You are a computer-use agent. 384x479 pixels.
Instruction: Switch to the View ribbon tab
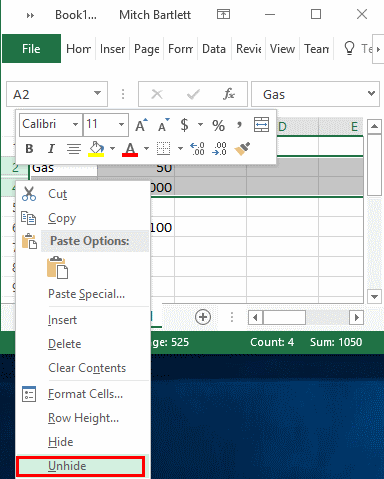[x=282, y=49]
